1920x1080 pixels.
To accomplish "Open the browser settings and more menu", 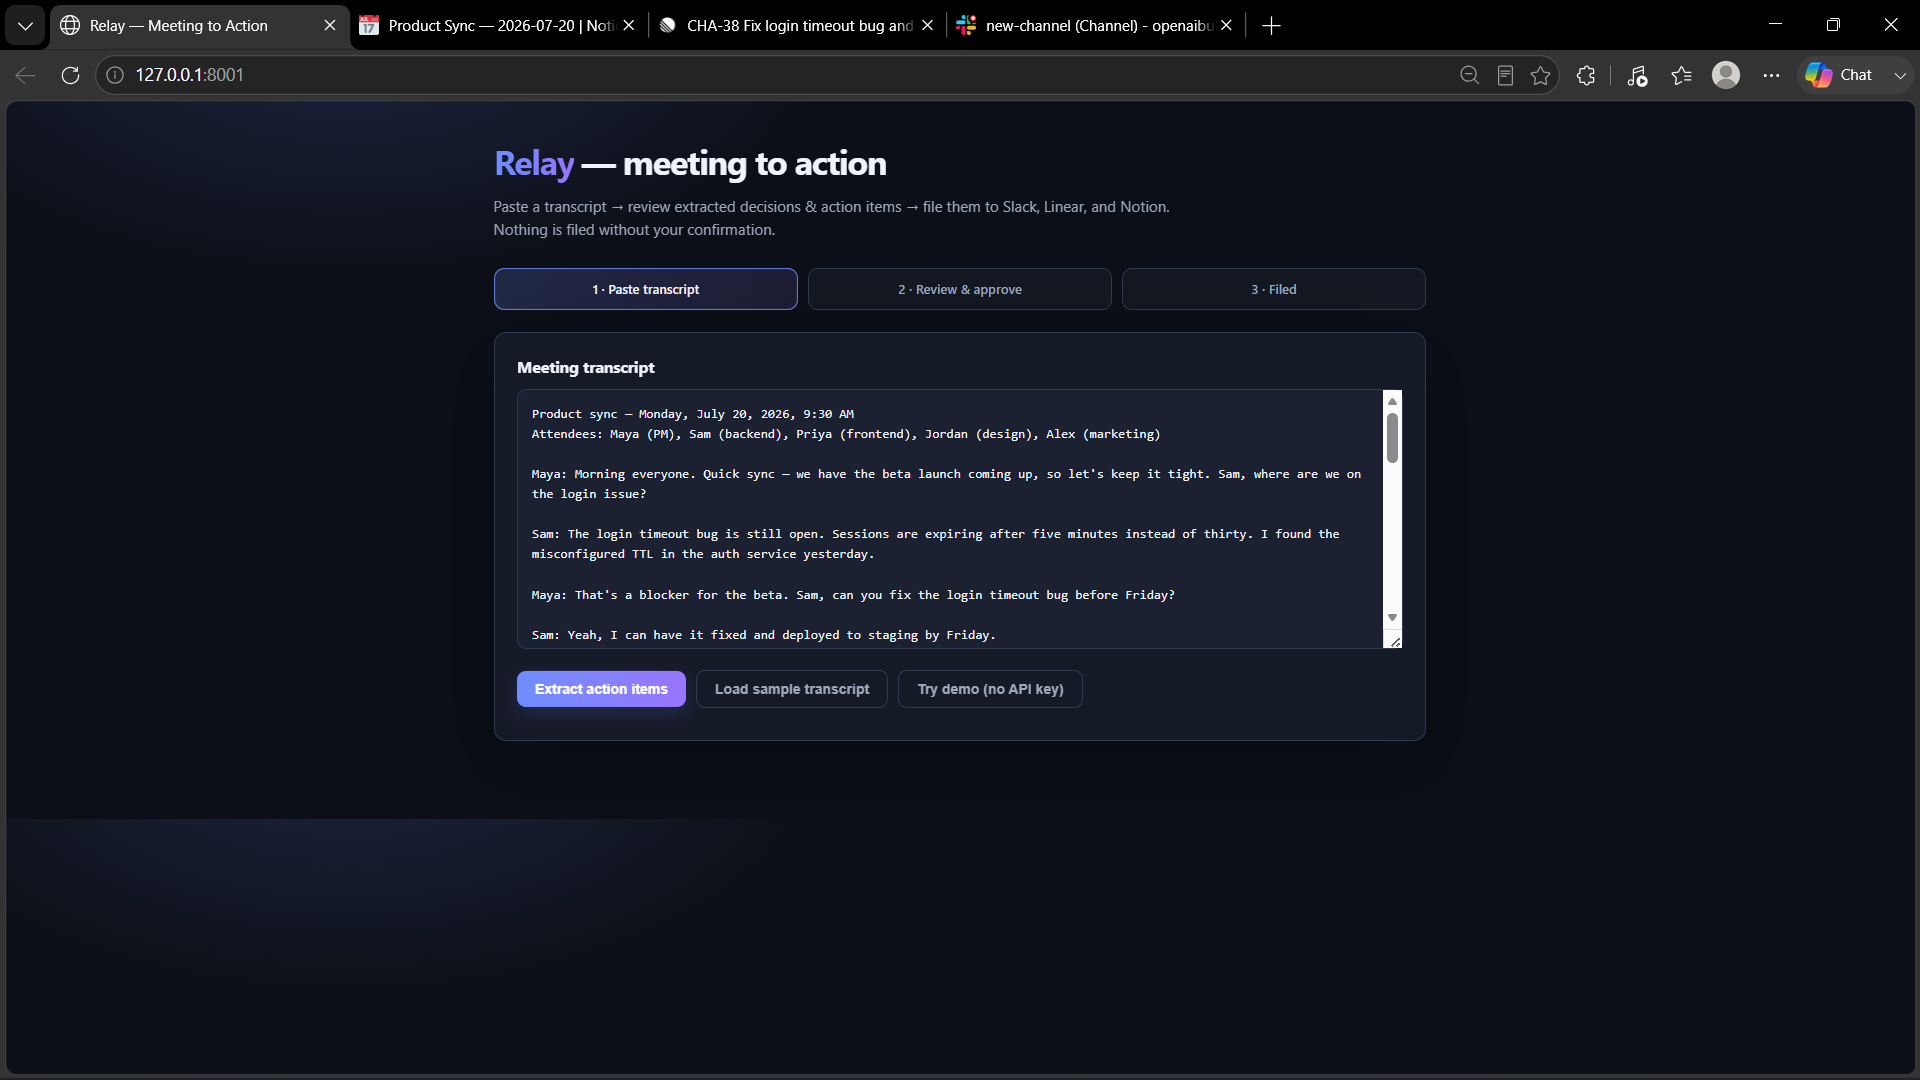I will tap(1771, 75).
